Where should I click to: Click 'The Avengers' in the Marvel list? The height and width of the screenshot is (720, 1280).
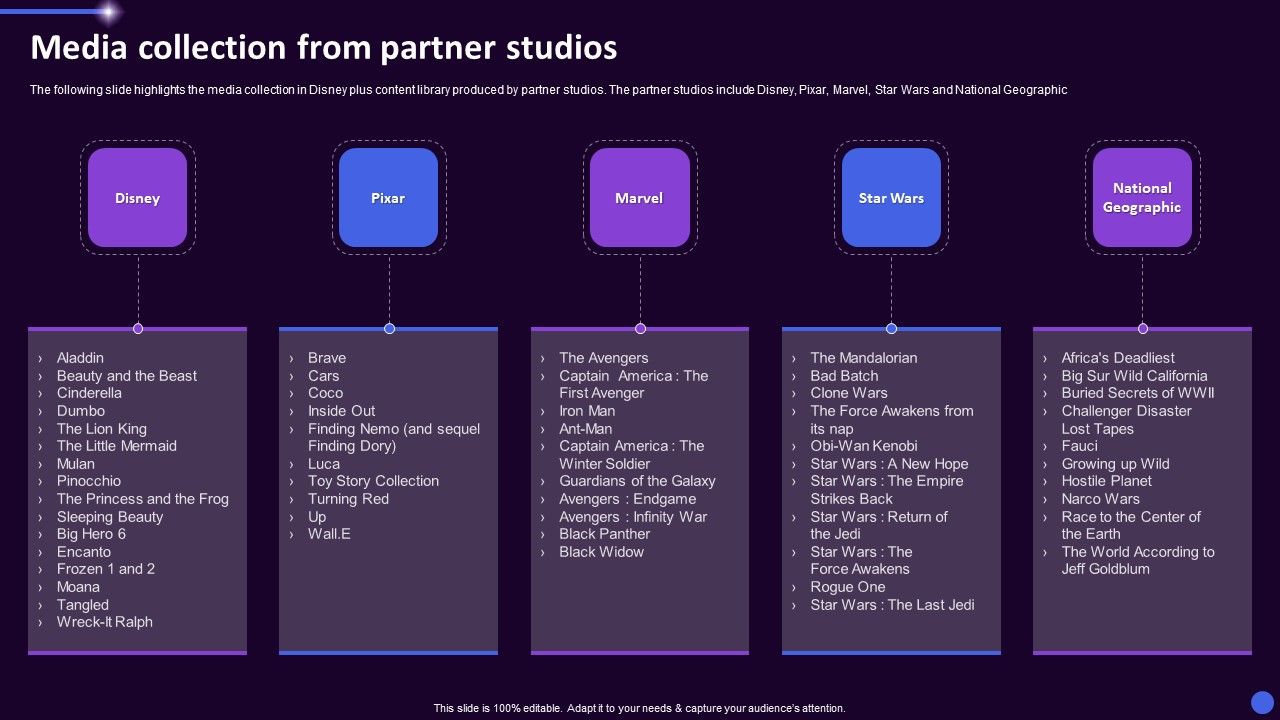pyautogui.click(x=604, y=358)
